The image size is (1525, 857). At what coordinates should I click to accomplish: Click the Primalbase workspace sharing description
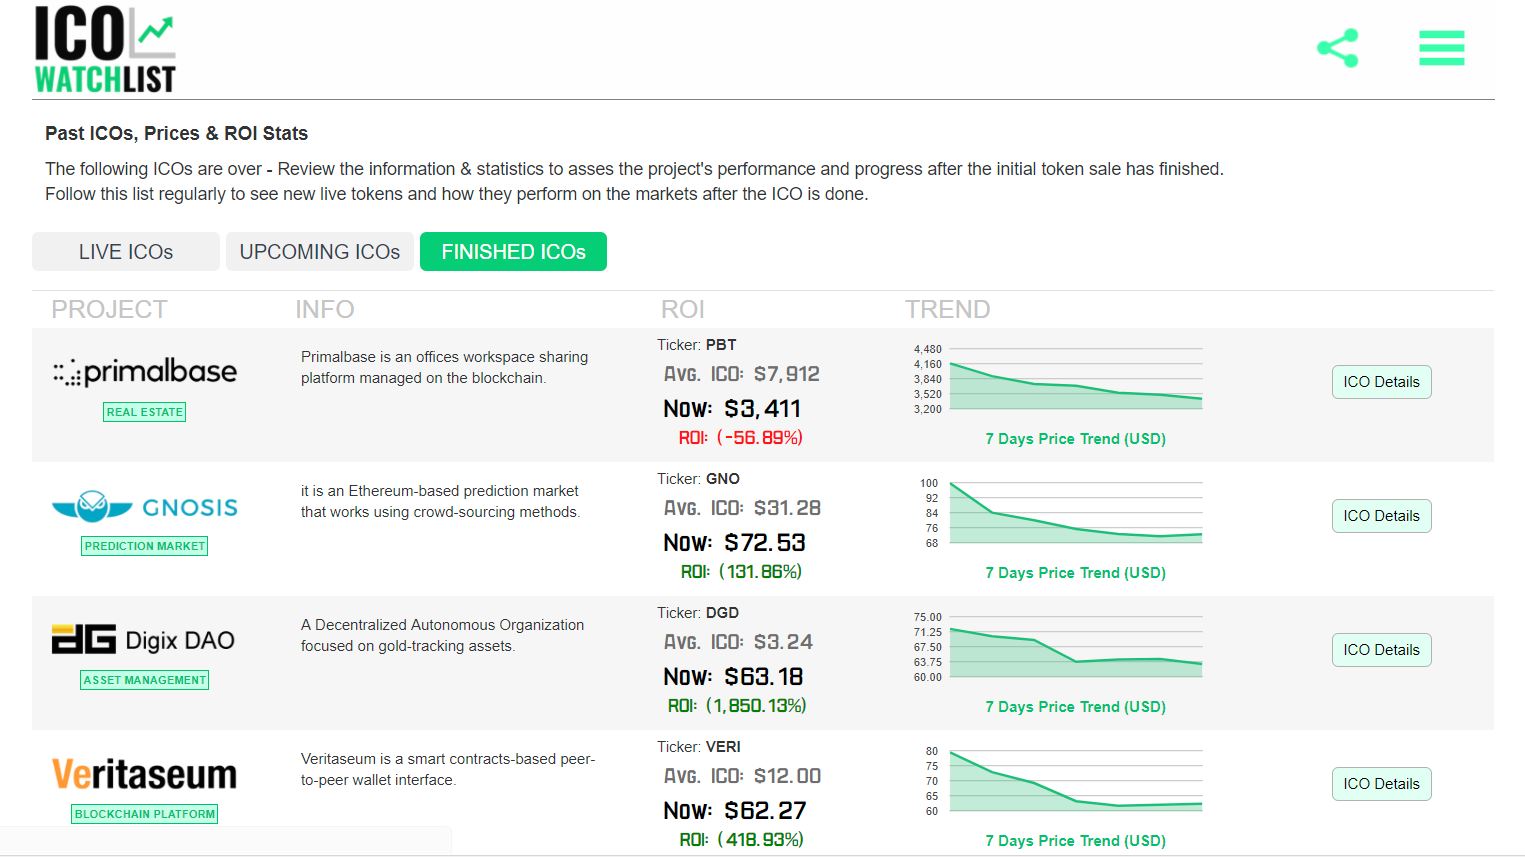coord(444,367)
